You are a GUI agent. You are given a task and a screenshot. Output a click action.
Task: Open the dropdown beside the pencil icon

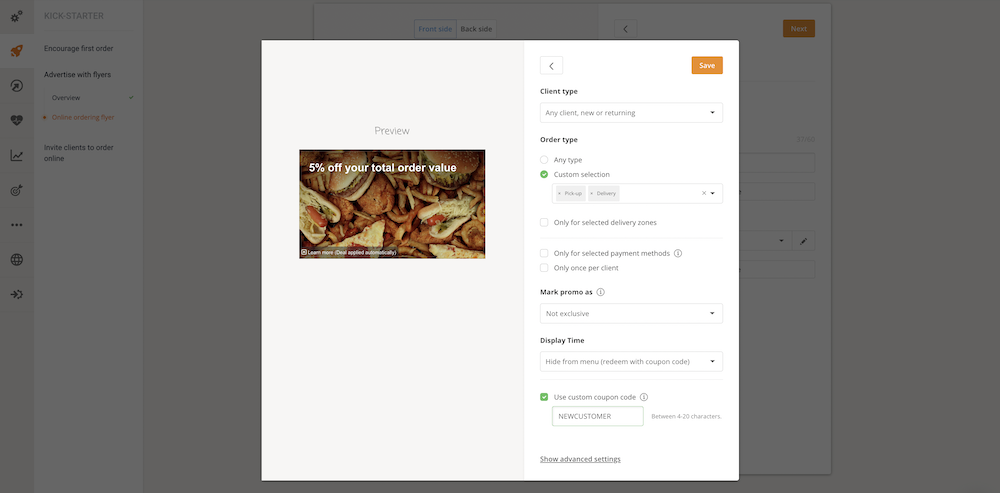pos(782,241)
